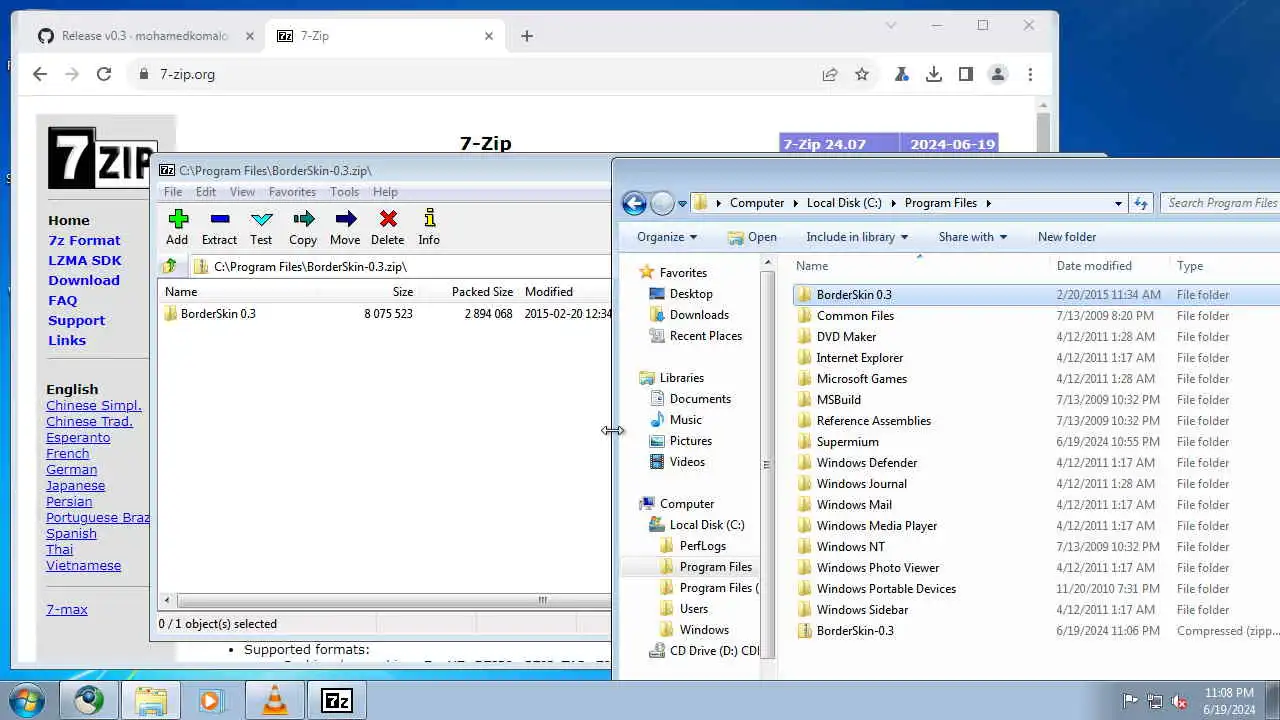Open the View menu in 7-Zip
Screen dimensions: 1280x720
point(242,192)
